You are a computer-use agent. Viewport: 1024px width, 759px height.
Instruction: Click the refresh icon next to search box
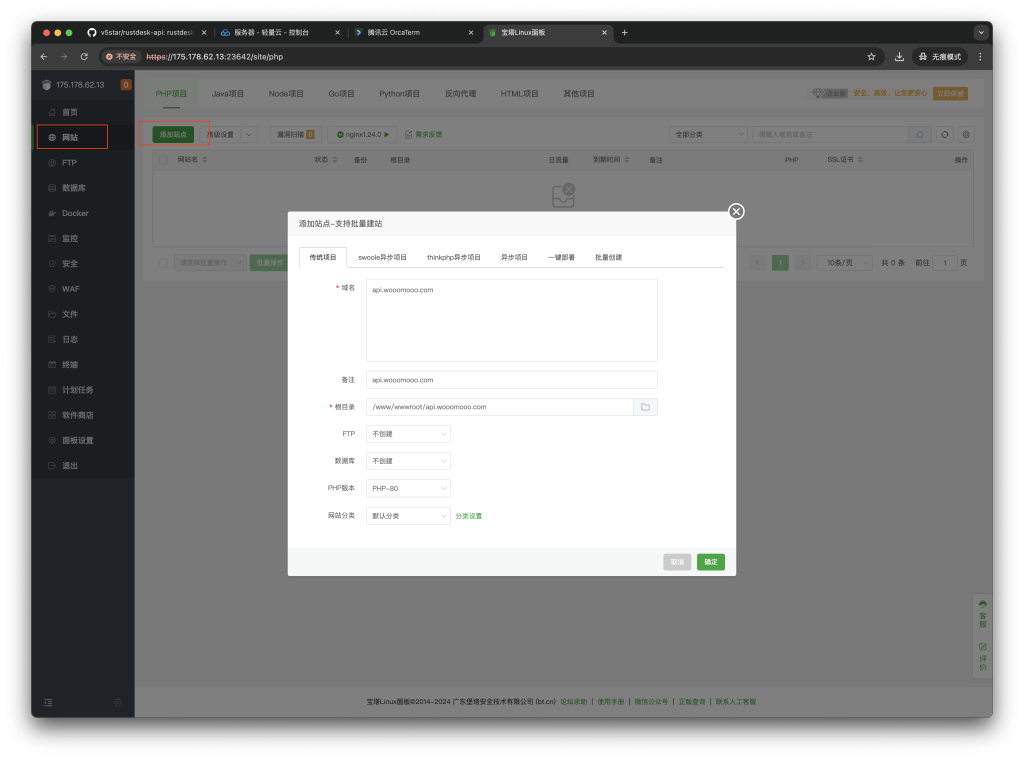945,134
